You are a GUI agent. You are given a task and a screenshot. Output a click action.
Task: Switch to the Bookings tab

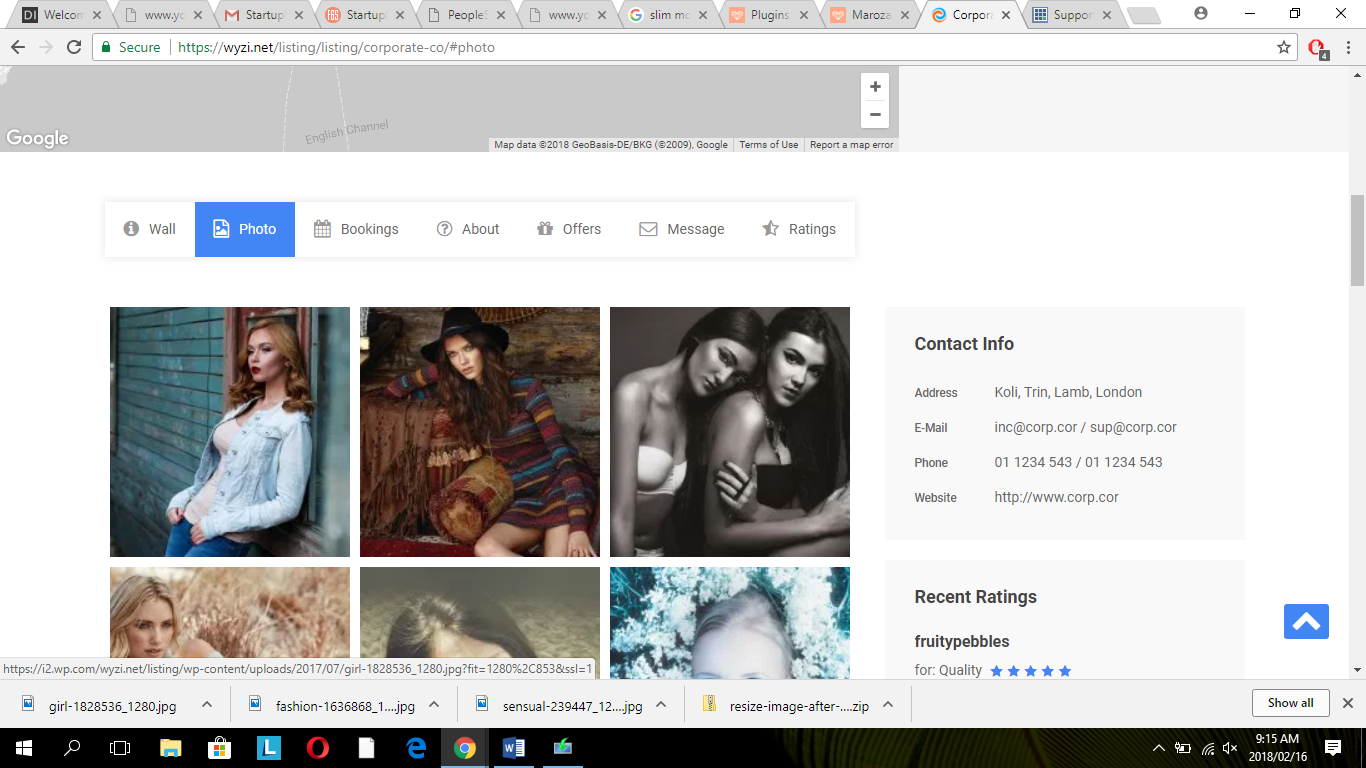click(355, 229)
